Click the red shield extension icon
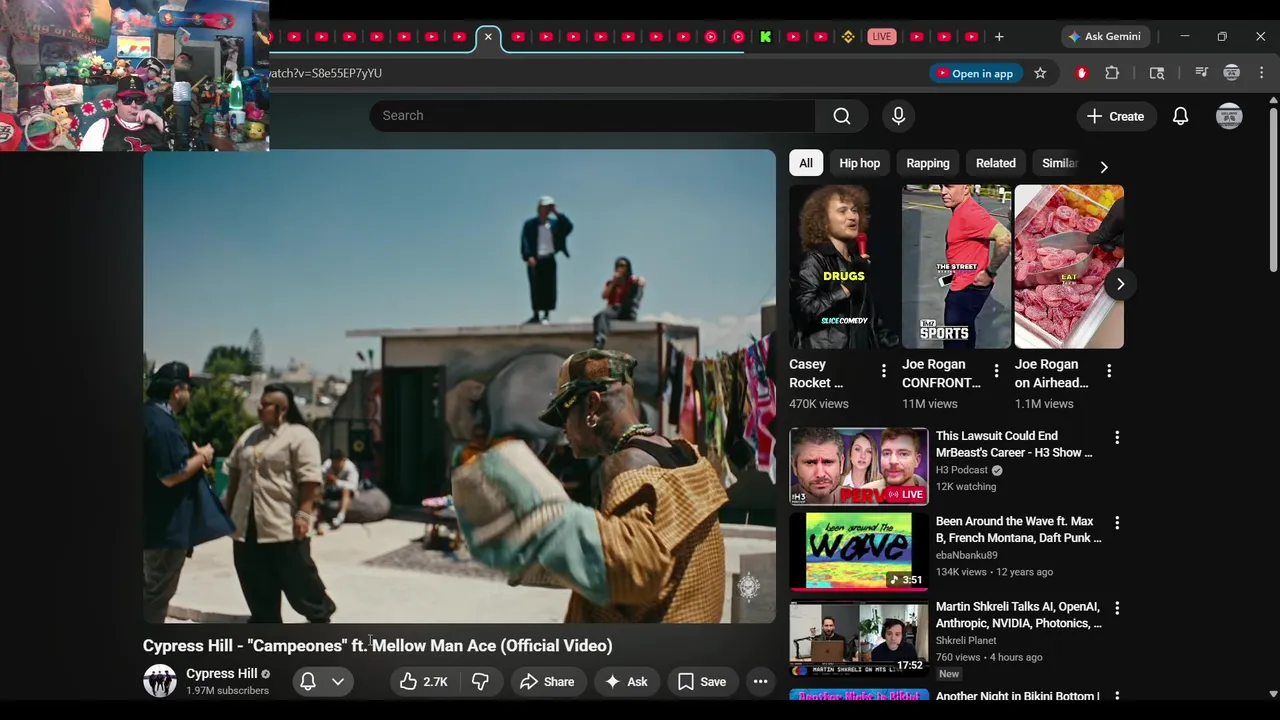1280x720 pixels. point(1081,73)
